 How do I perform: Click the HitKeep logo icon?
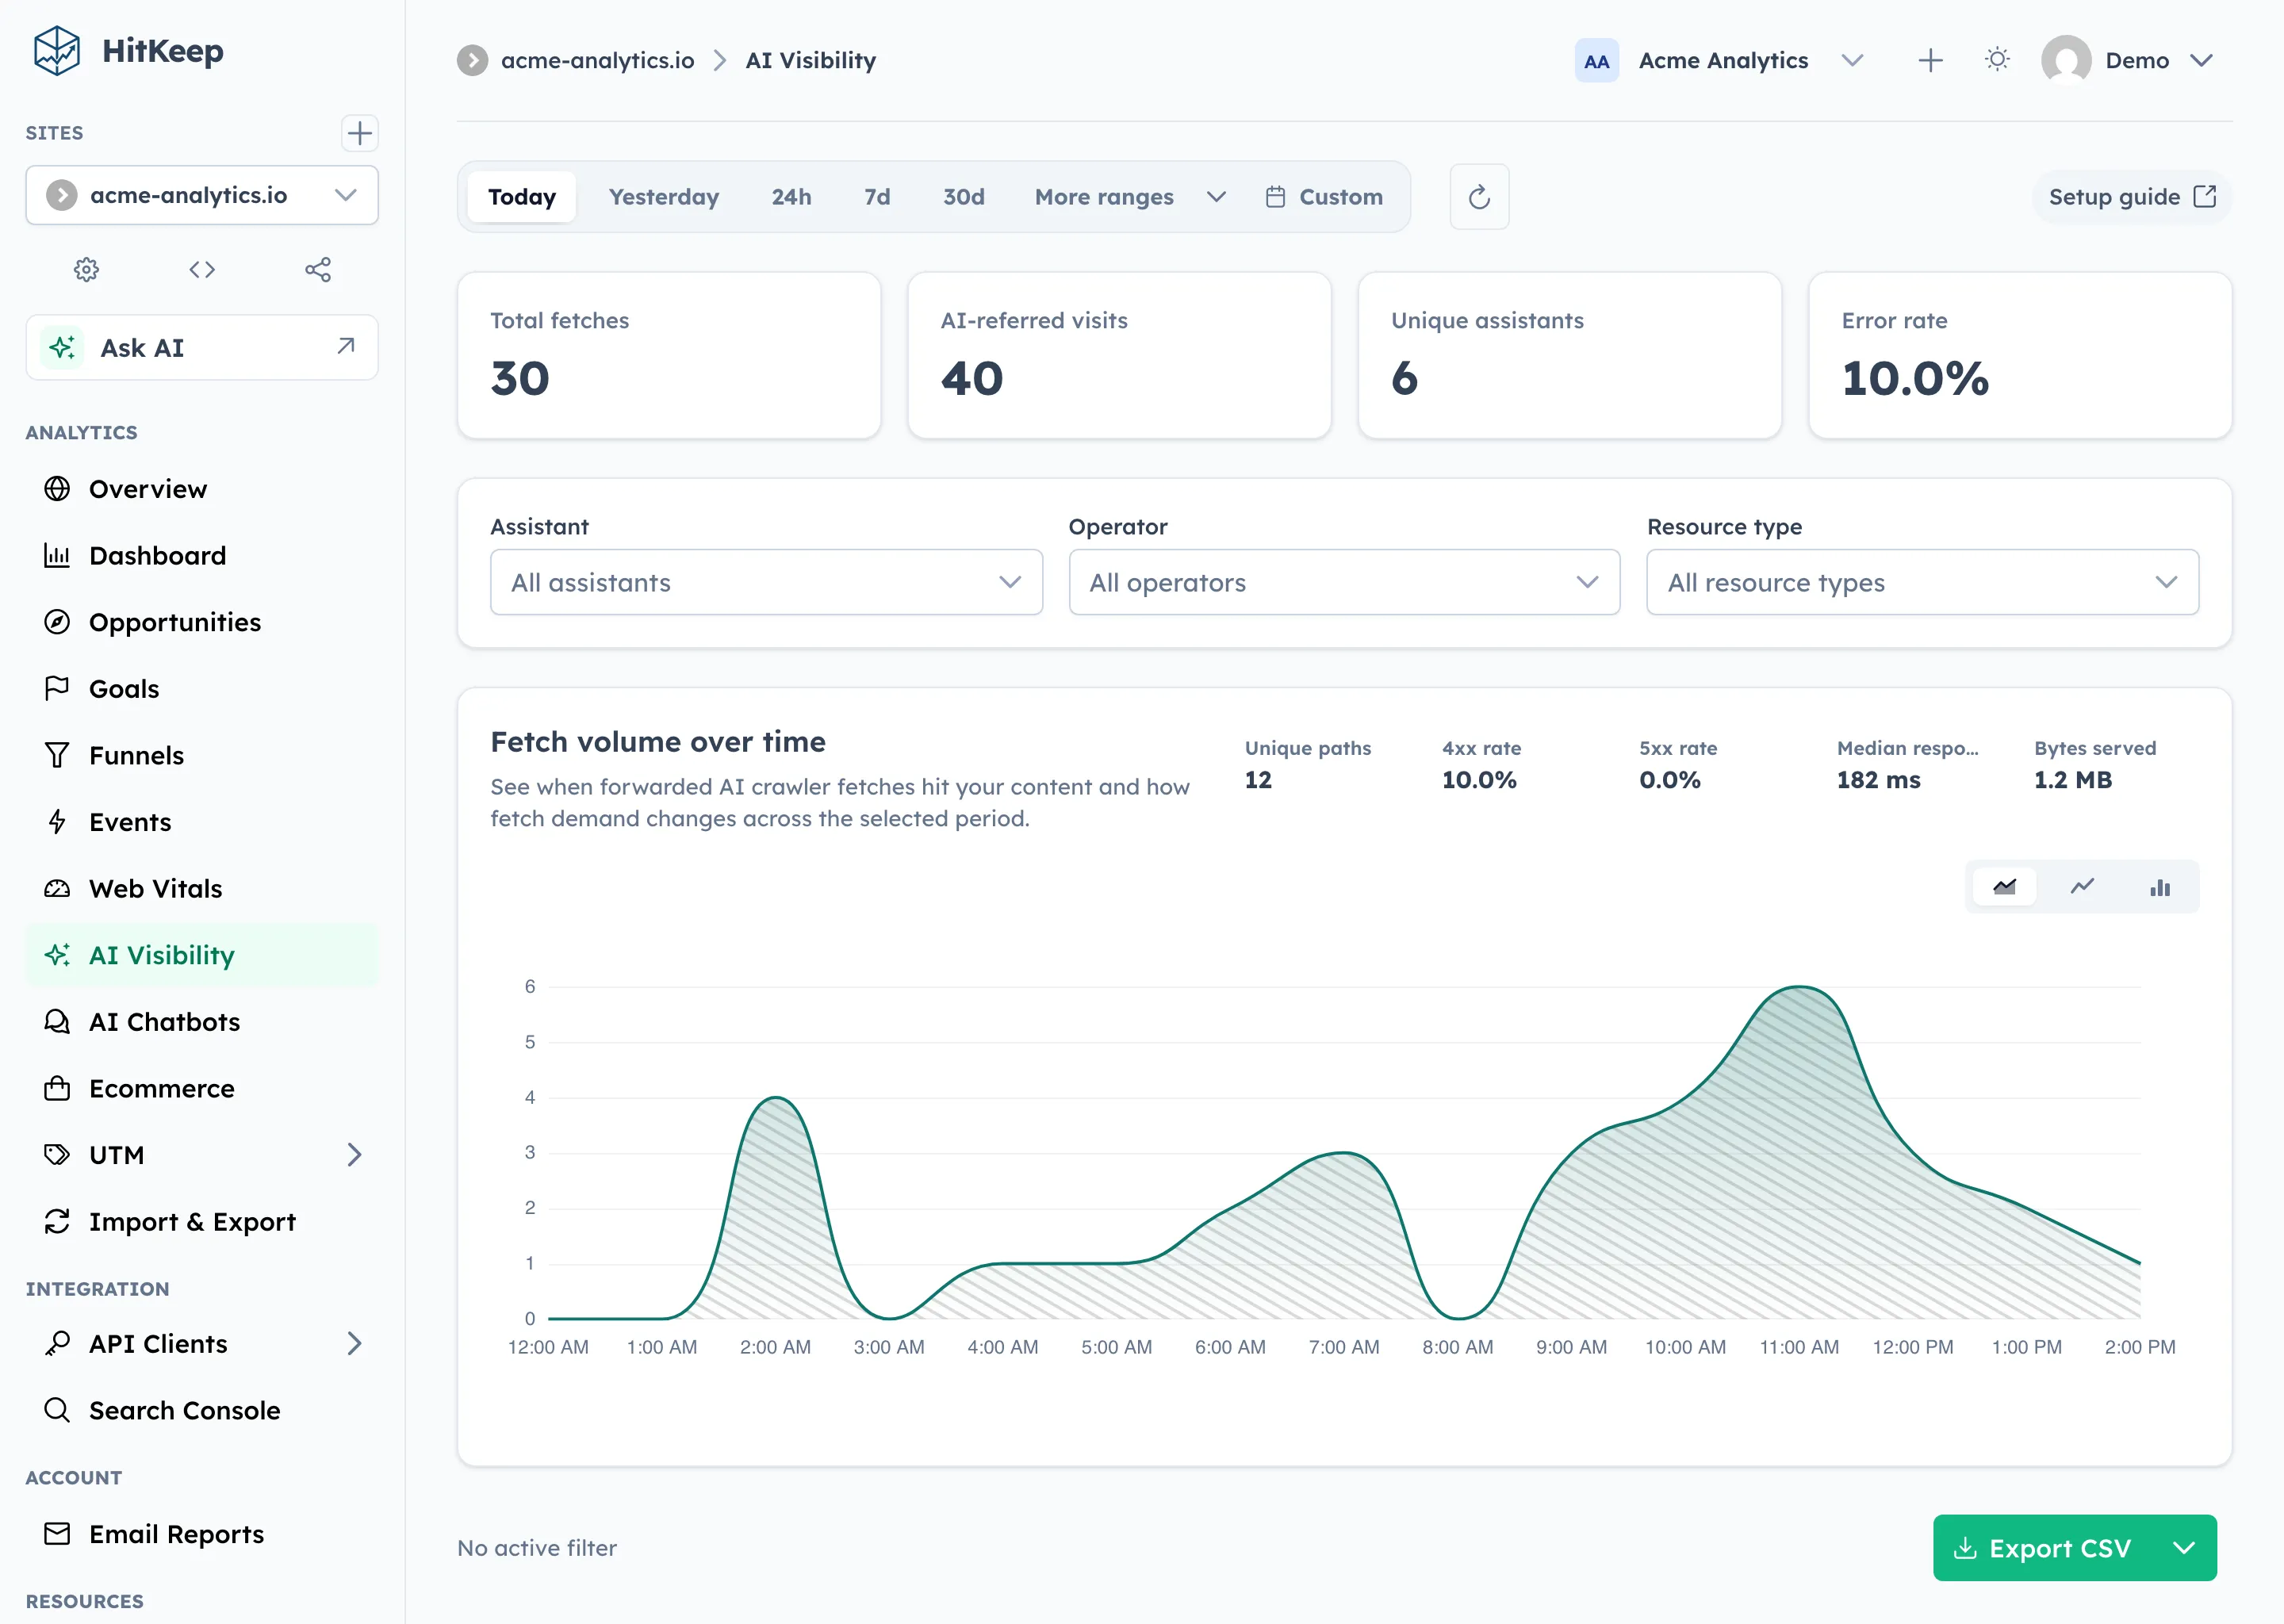56,51
